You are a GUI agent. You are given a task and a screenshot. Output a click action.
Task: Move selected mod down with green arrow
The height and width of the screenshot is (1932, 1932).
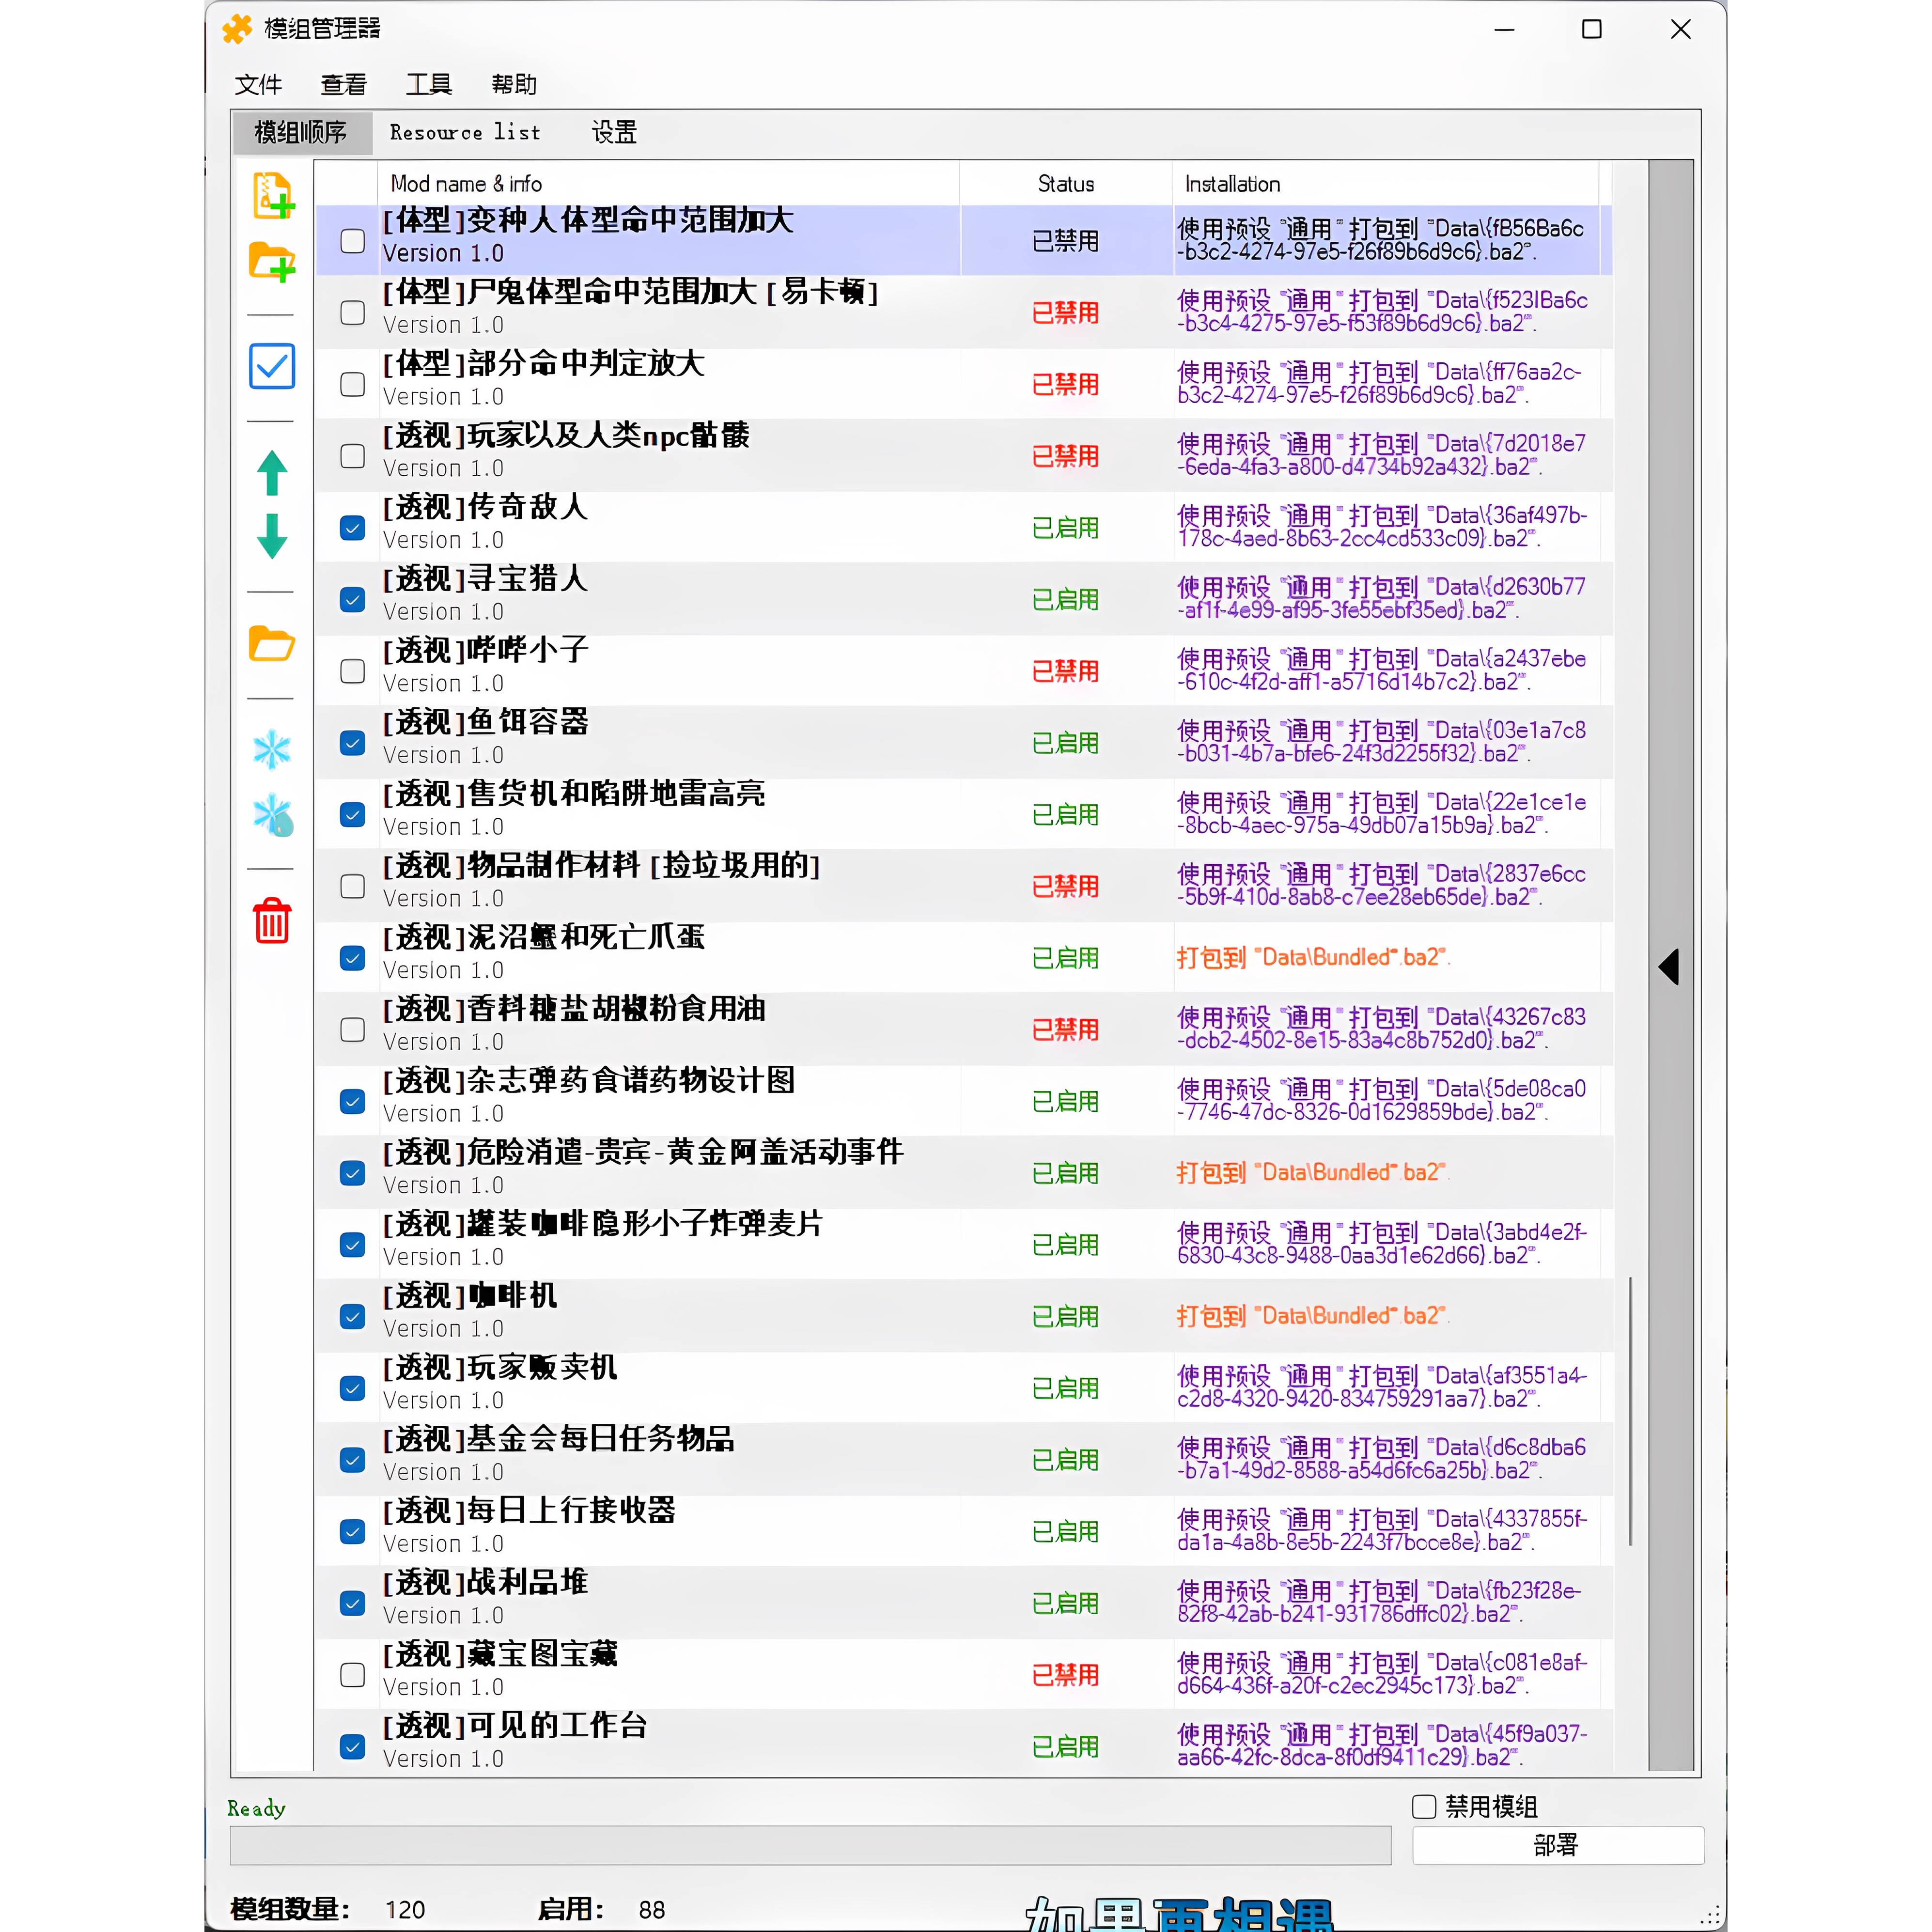tap(272, 536)
